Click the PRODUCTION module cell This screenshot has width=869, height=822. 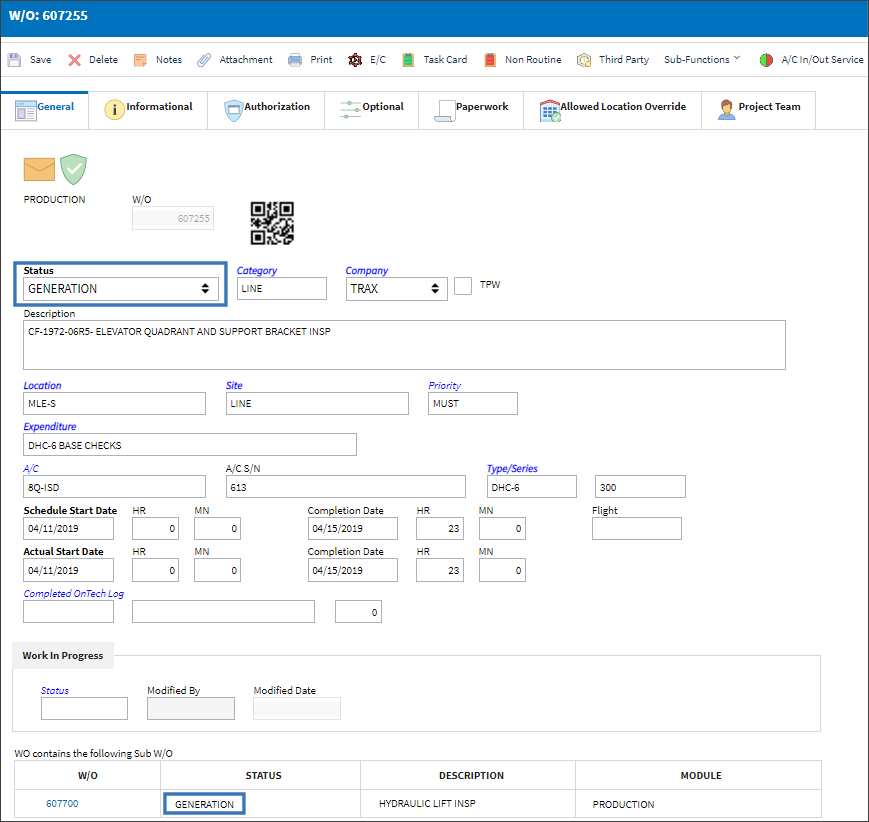pyautogui.click(x=698, y=803)
